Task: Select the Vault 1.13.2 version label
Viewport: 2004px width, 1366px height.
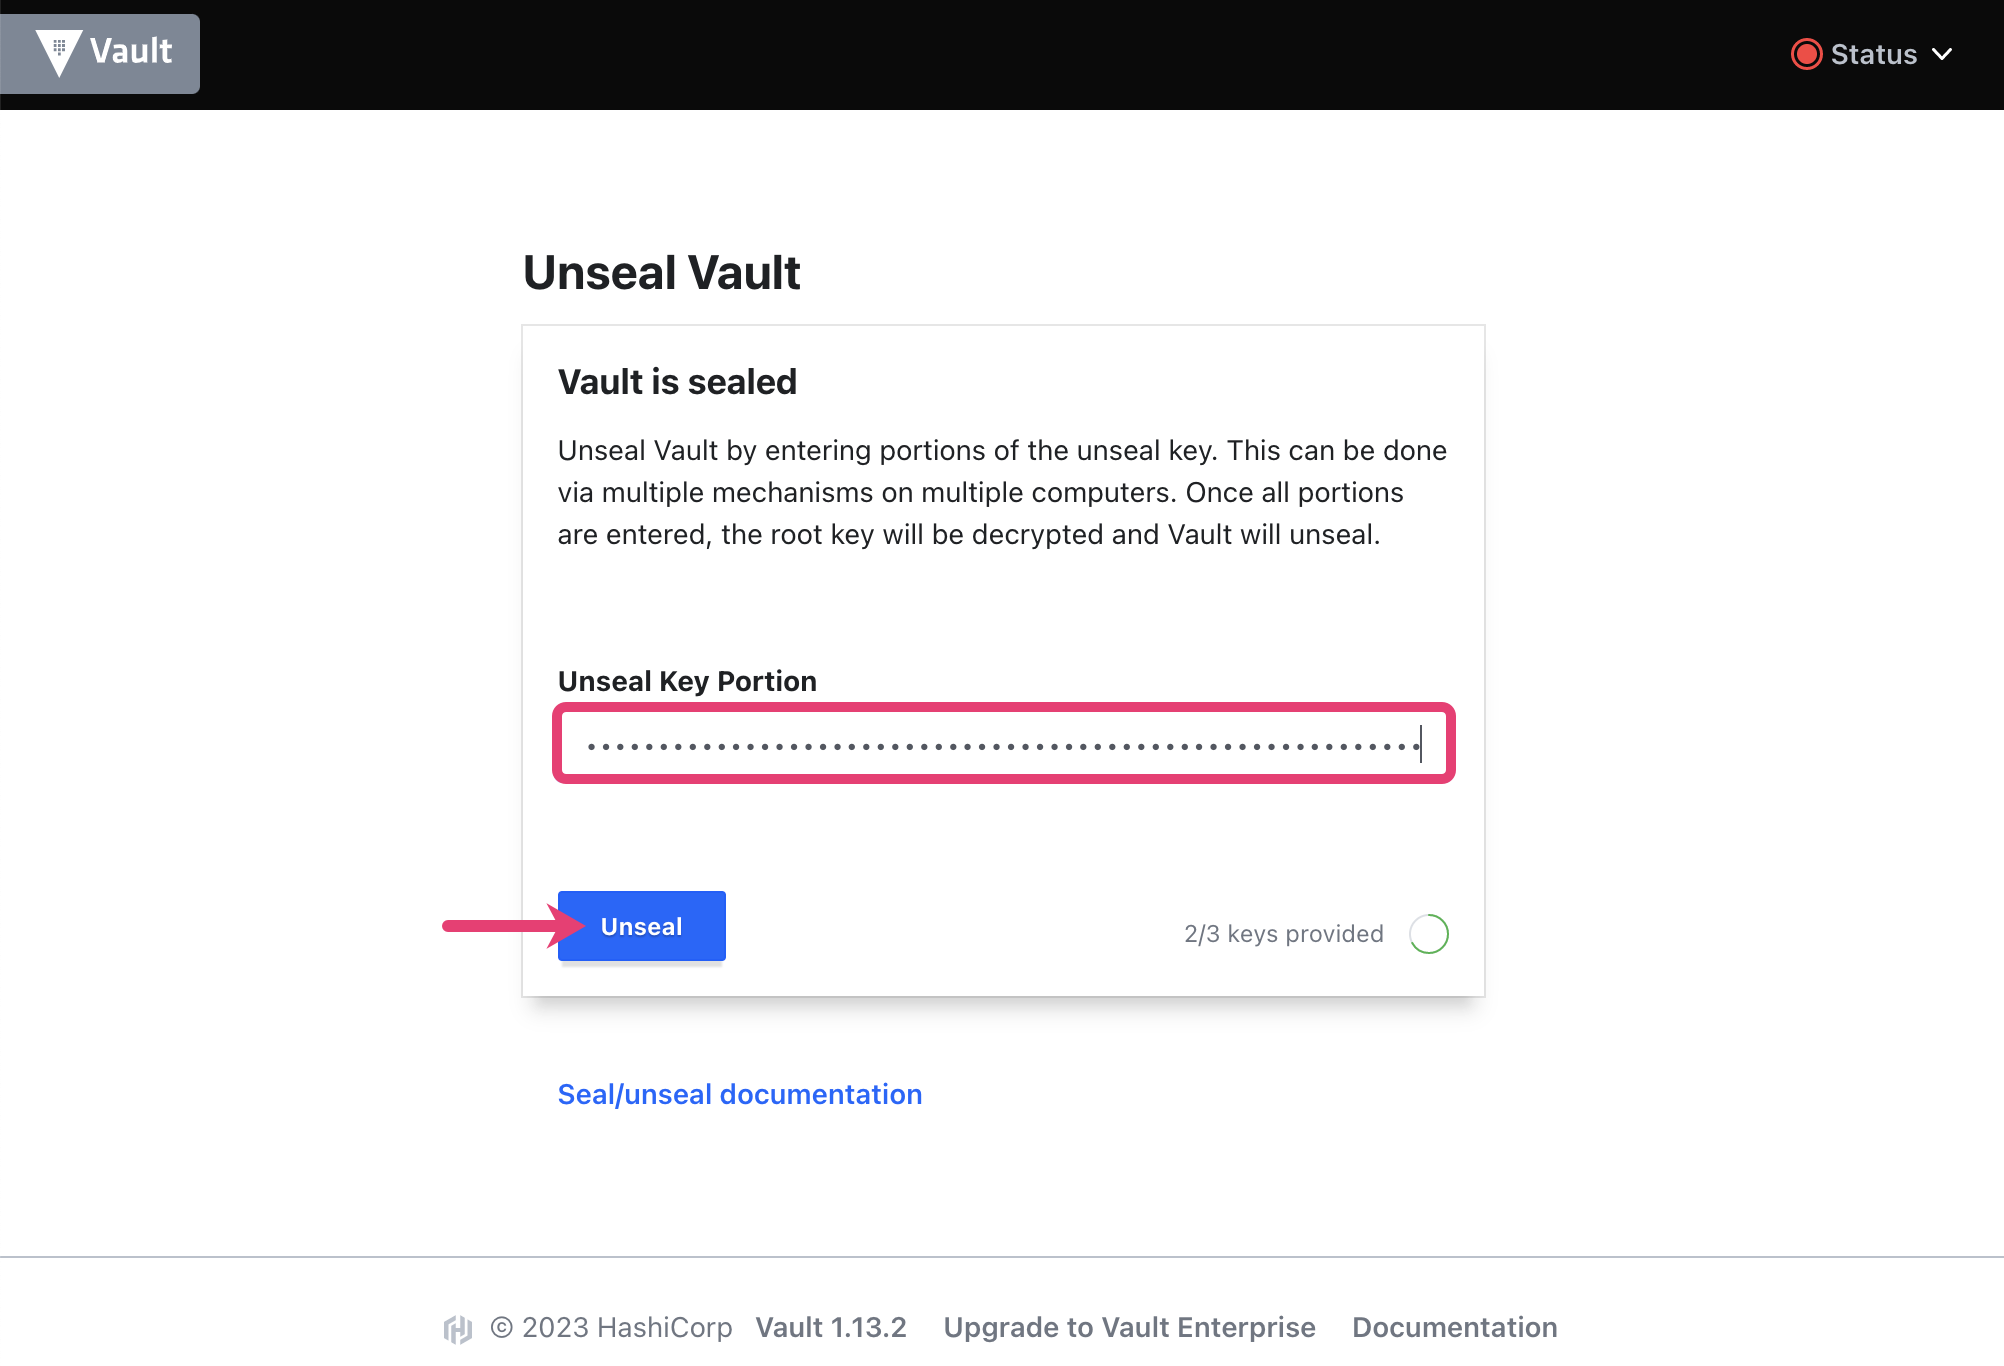Action: (x=831, y=1327)
